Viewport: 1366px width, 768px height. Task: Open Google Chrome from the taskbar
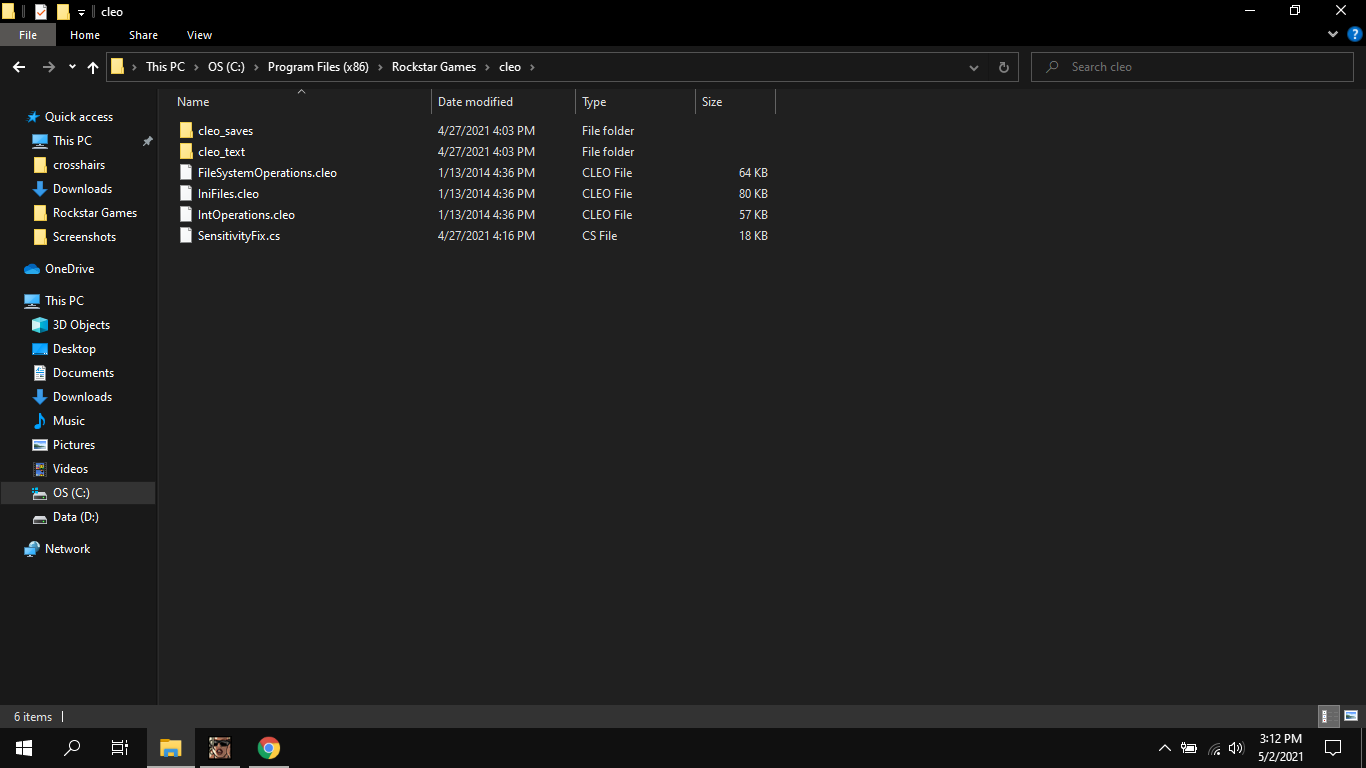[268, 748]
